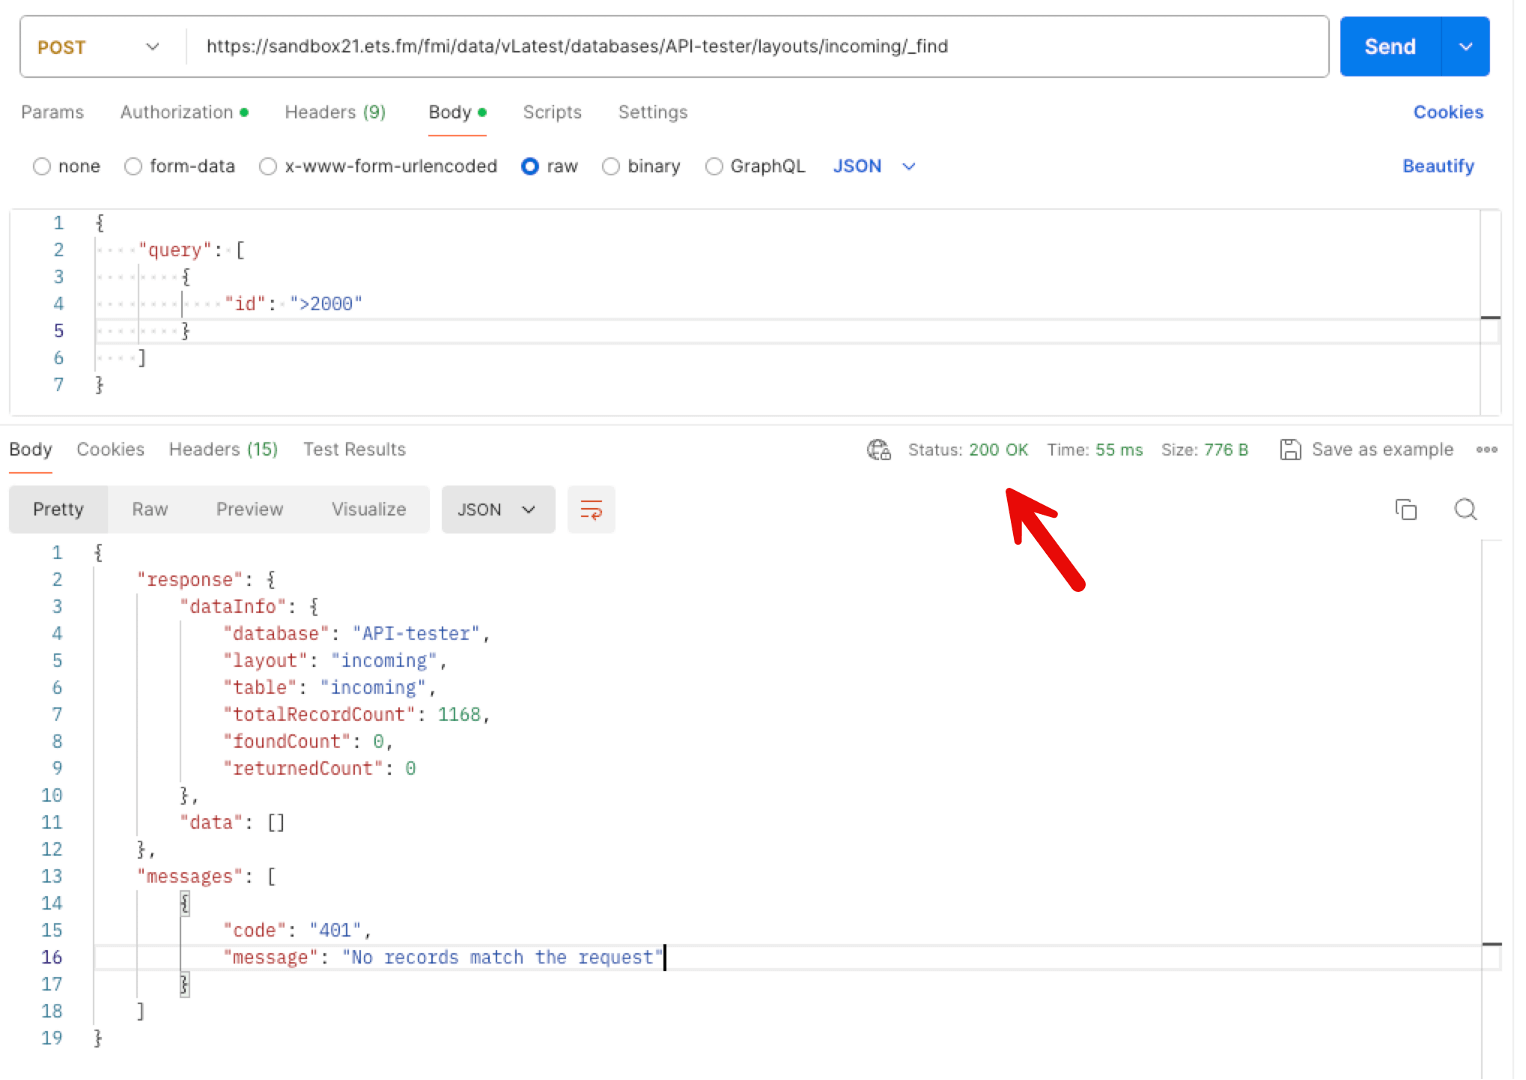The image size is (1526, 1080).
Task: Switch to Preview response view
Action: tap(250, 510)
